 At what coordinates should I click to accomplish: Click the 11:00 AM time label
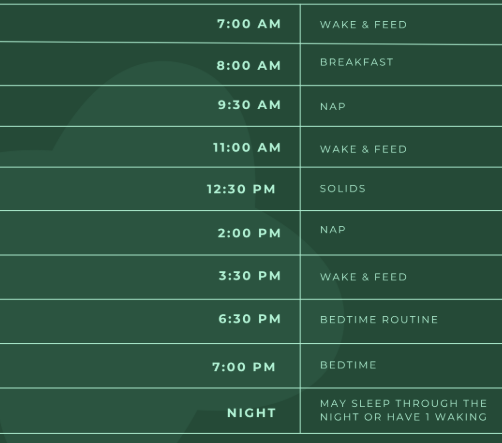(247, 147)
